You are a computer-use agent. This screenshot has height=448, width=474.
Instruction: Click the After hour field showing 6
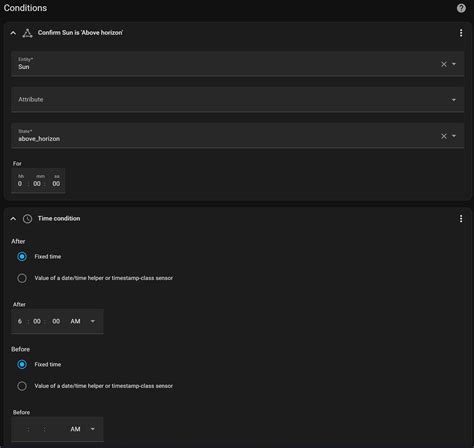pos(20,321)
